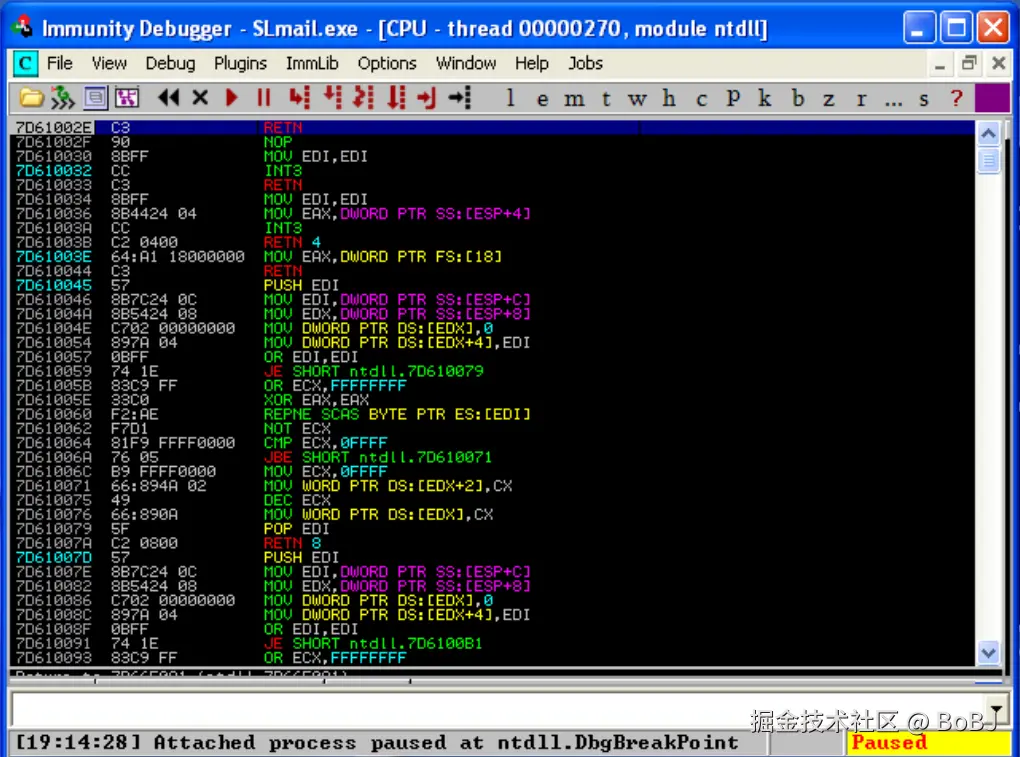The height and width of the screenshot is (757, 1020).
Task: Click the yellow Paused status indicator
Action: (928, 742)
